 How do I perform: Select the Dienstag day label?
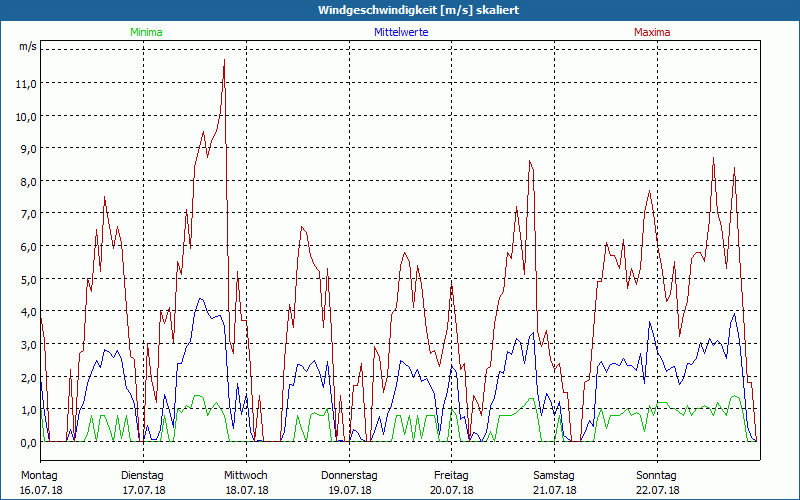[142, 475]
